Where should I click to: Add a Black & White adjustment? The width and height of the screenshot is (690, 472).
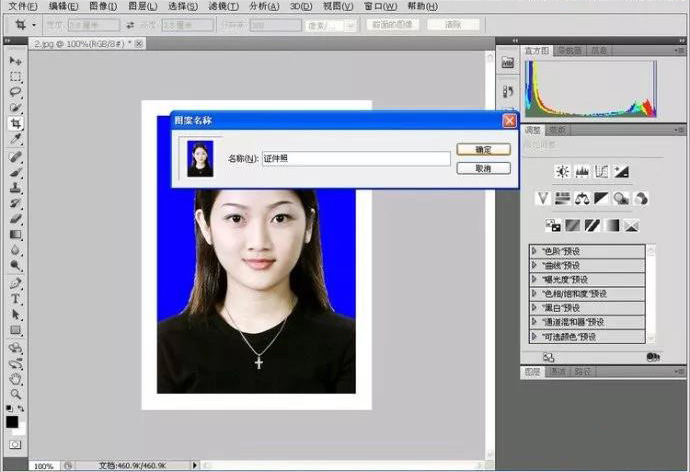click(601, 198)
